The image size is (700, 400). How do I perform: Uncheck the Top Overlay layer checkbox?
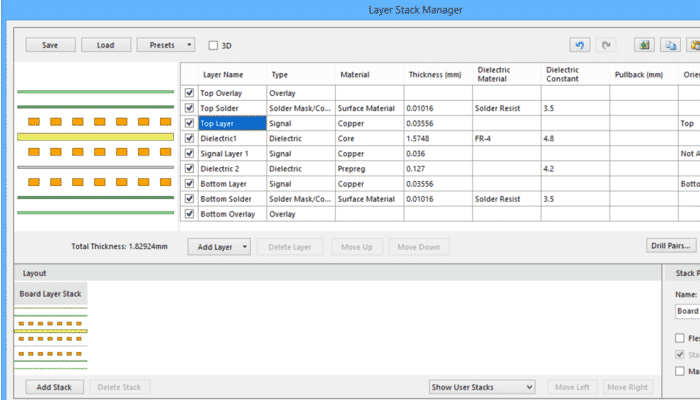point(189,92)
